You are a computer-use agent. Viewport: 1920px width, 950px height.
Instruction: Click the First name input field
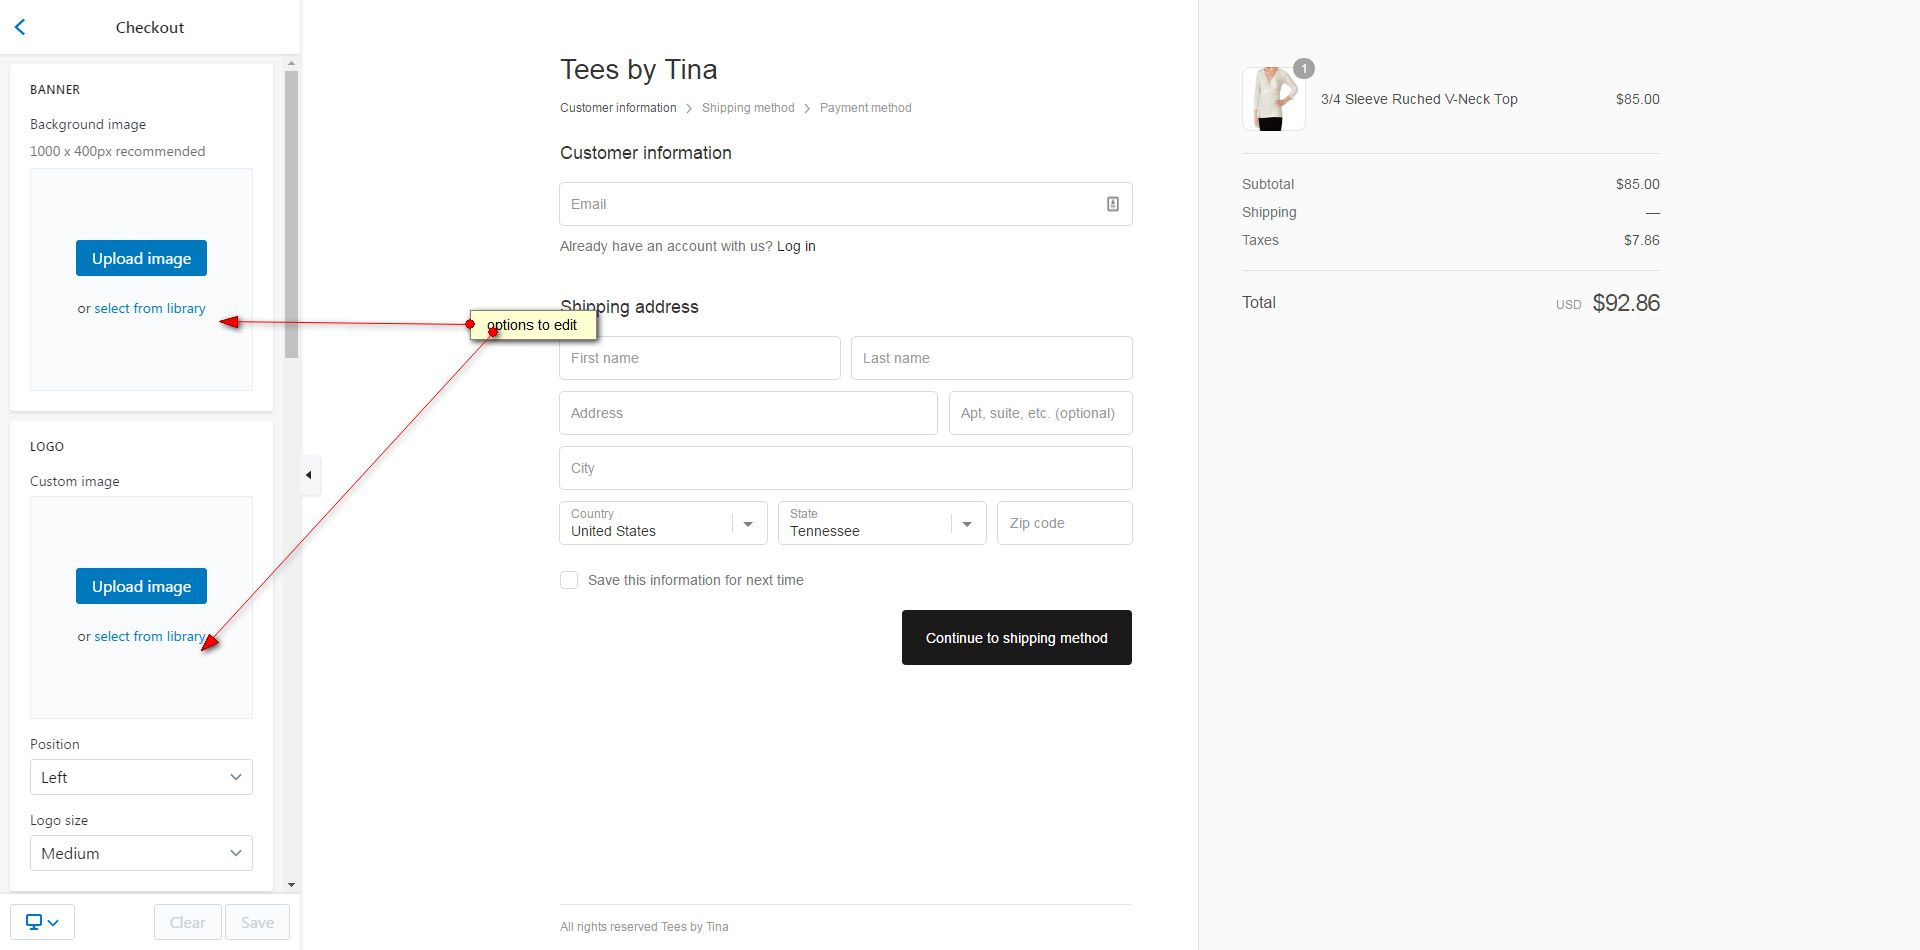[699, 358]
